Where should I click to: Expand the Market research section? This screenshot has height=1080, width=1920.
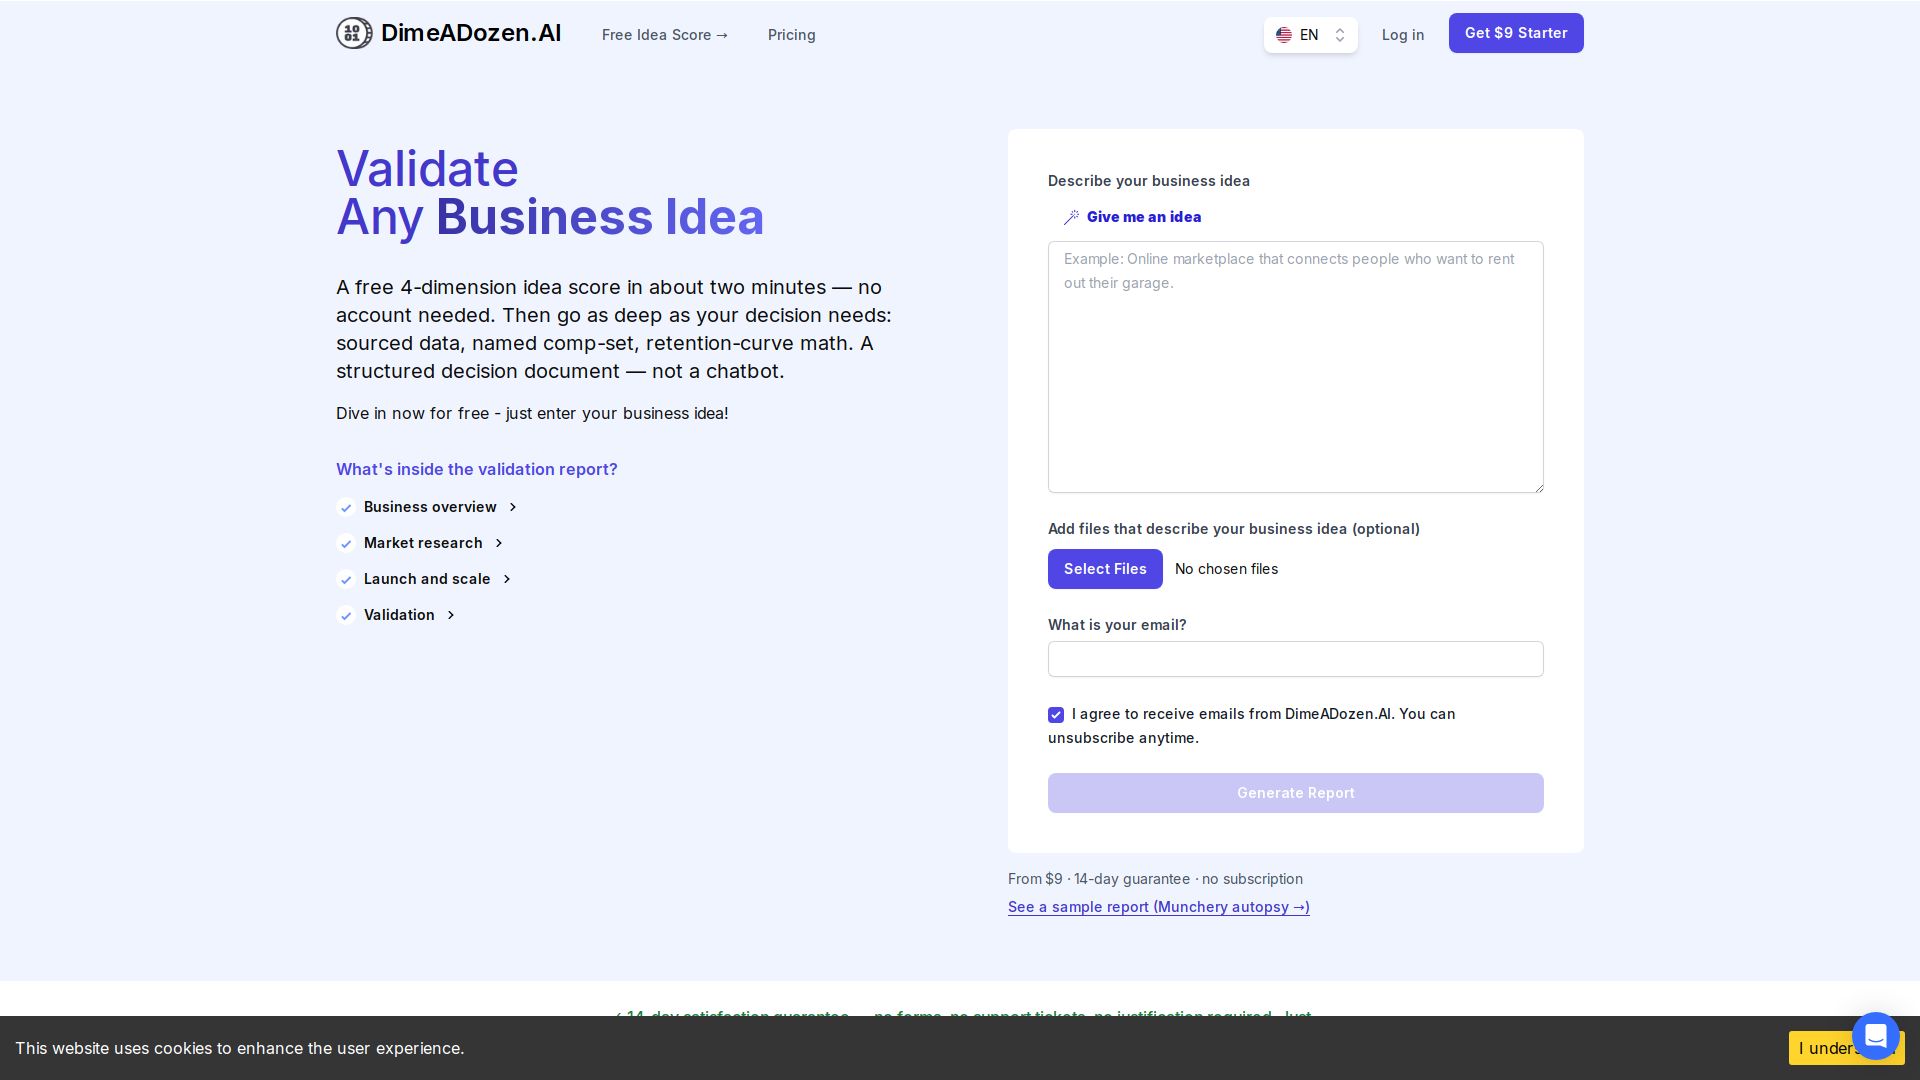pos(434,543)
